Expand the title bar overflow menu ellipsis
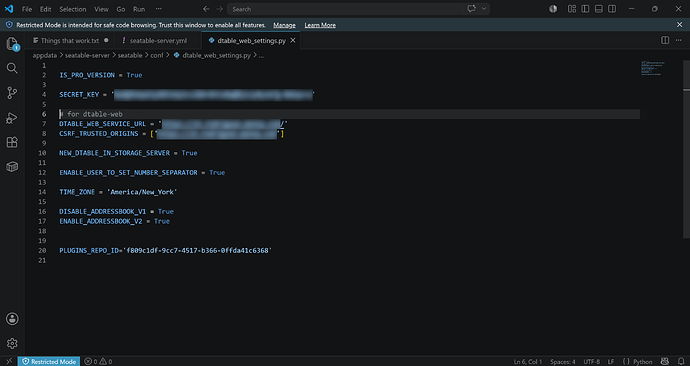Viewport: 690px width, 366px height. [158, 9]
